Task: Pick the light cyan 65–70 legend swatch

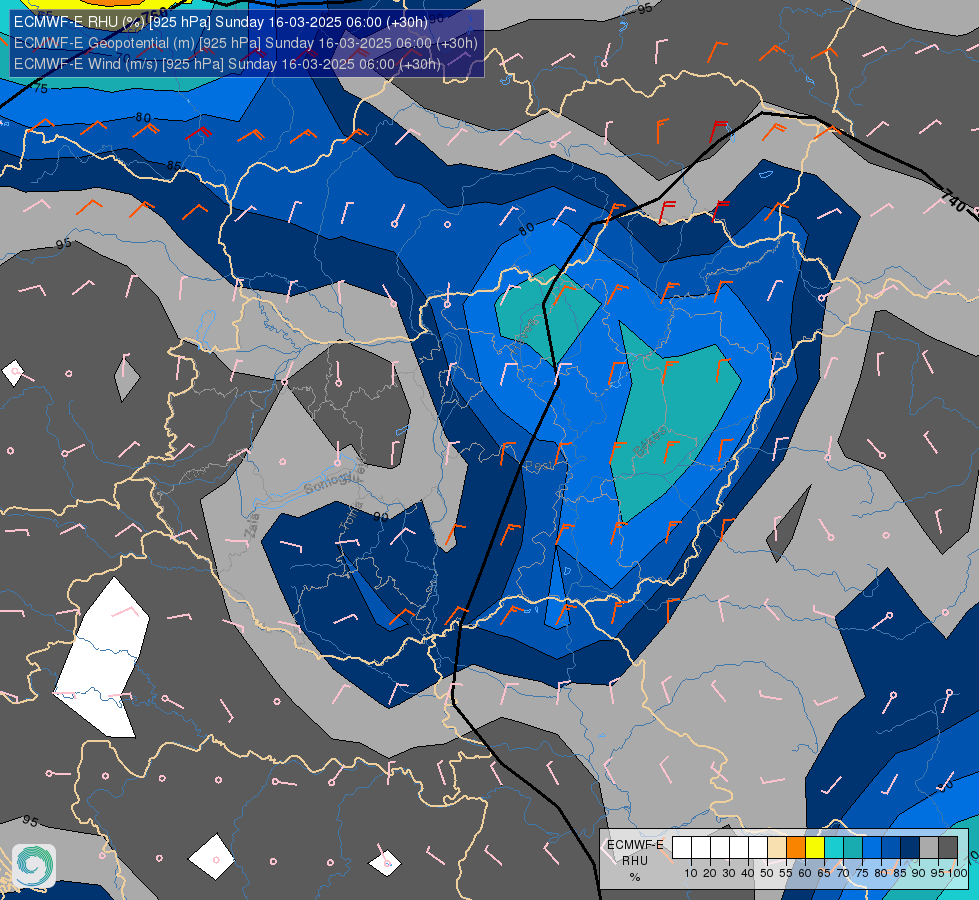Action: pyautogui.click(x=834, y=848)
